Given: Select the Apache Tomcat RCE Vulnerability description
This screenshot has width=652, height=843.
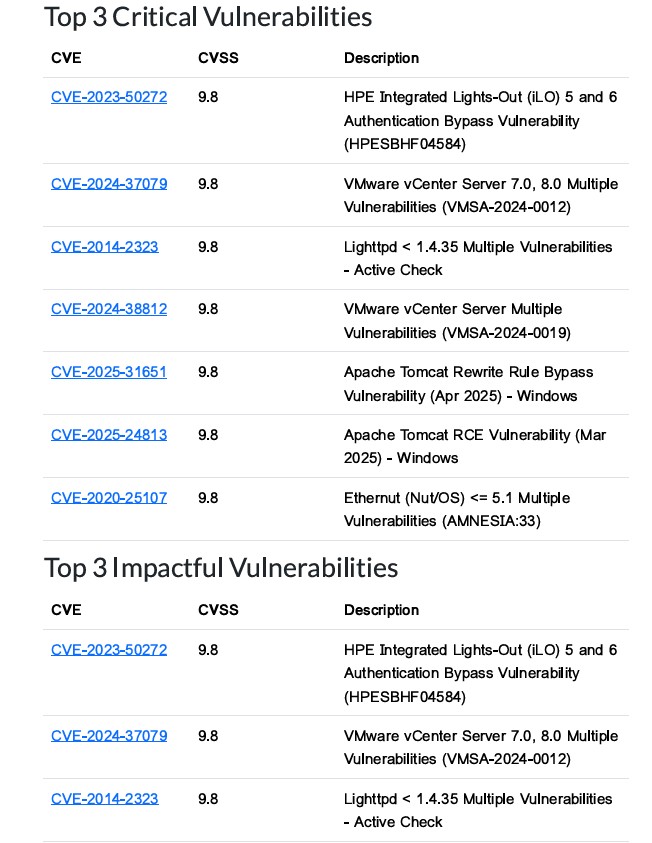Looking at the screenshot, I should (475, 446).
